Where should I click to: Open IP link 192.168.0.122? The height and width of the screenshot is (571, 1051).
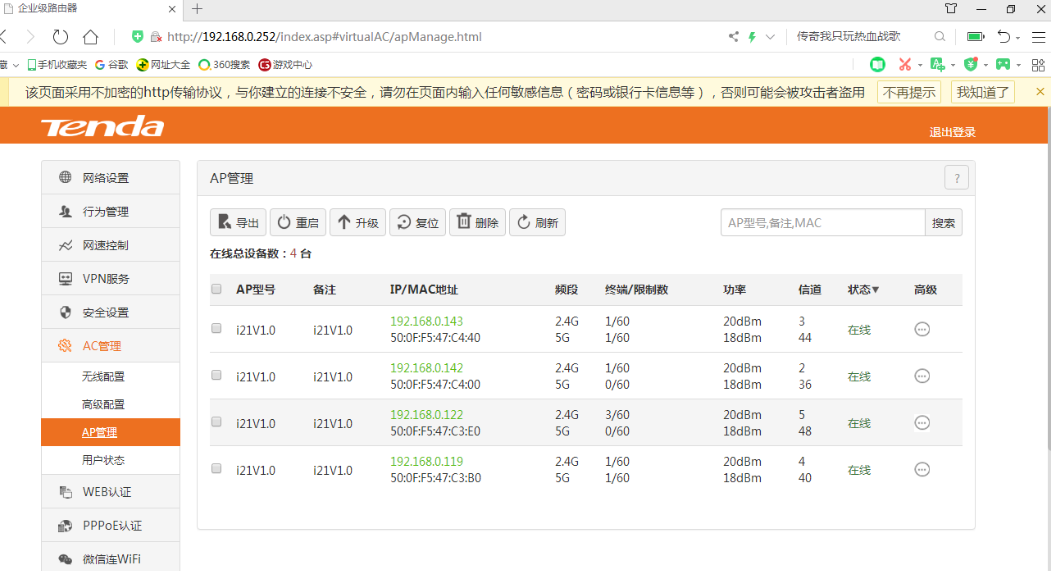(x=426, y=415)
